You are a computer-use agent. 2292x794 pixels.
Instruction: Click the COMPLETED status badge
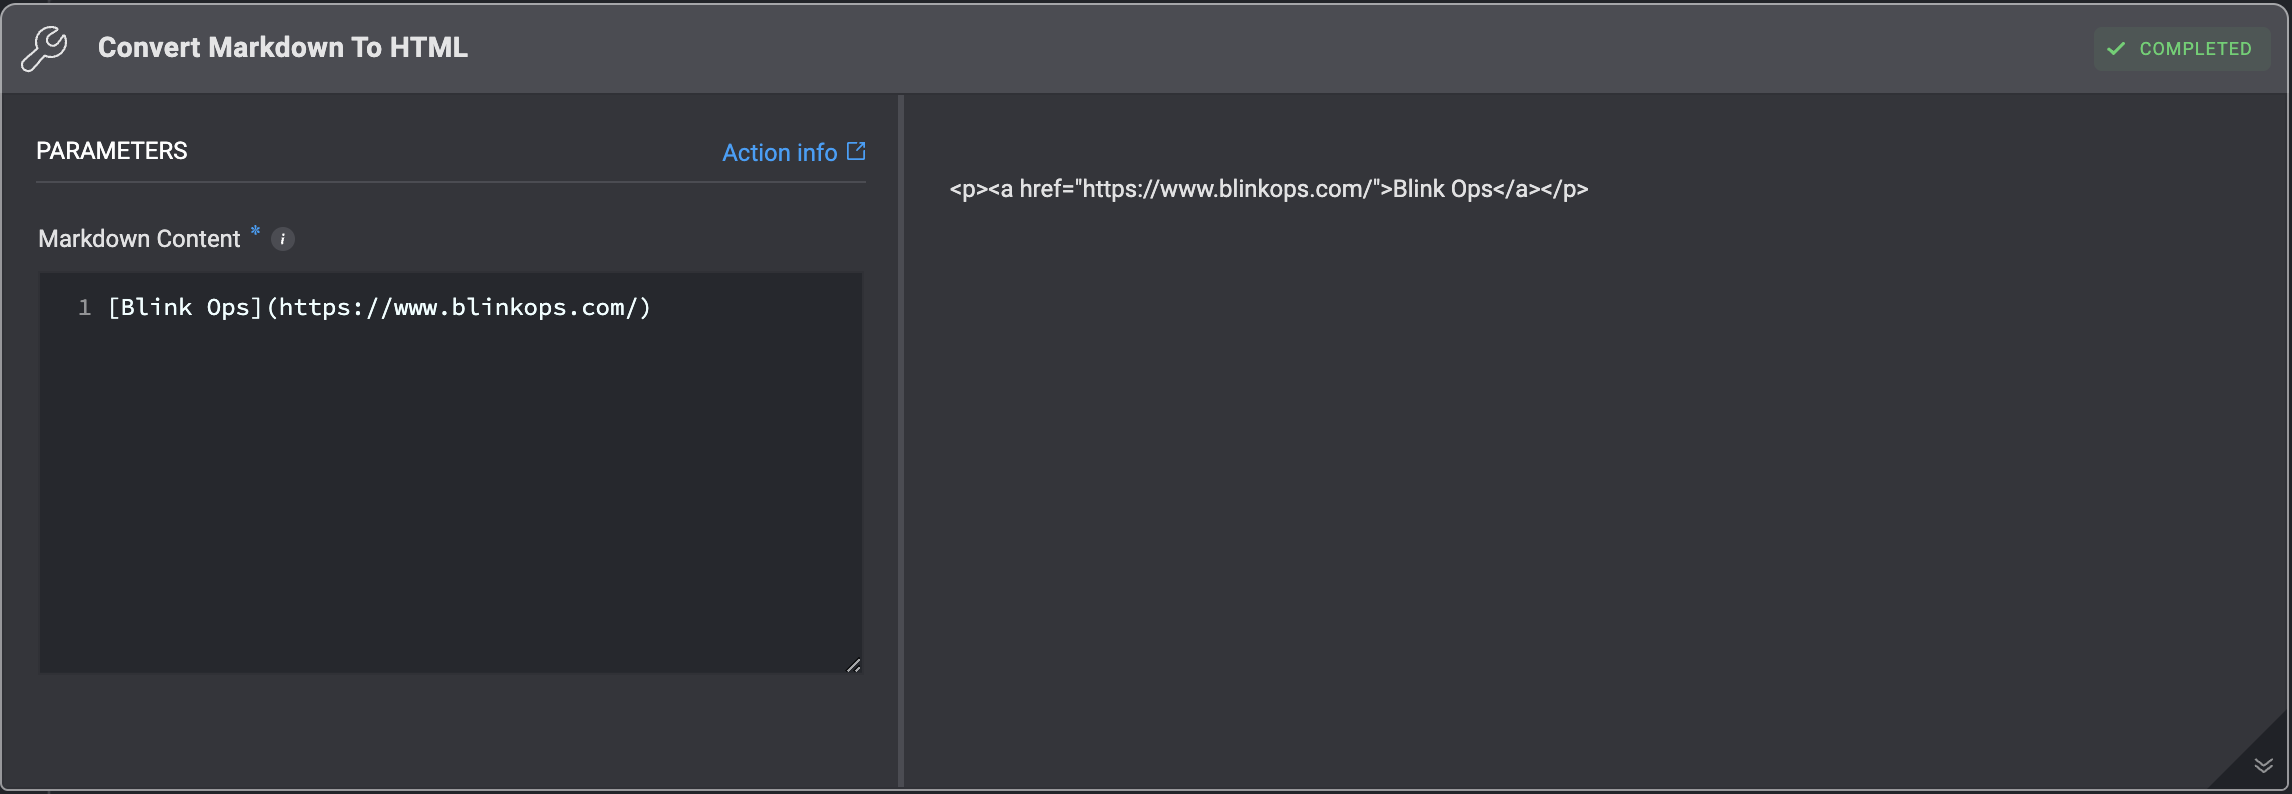(x=2182, y=49)
